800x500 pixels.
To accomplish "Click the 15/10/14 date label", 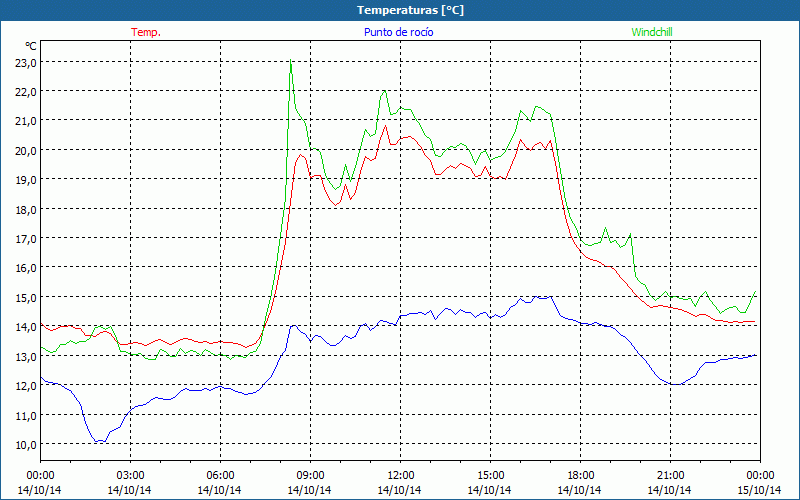I will click(759, 490).
